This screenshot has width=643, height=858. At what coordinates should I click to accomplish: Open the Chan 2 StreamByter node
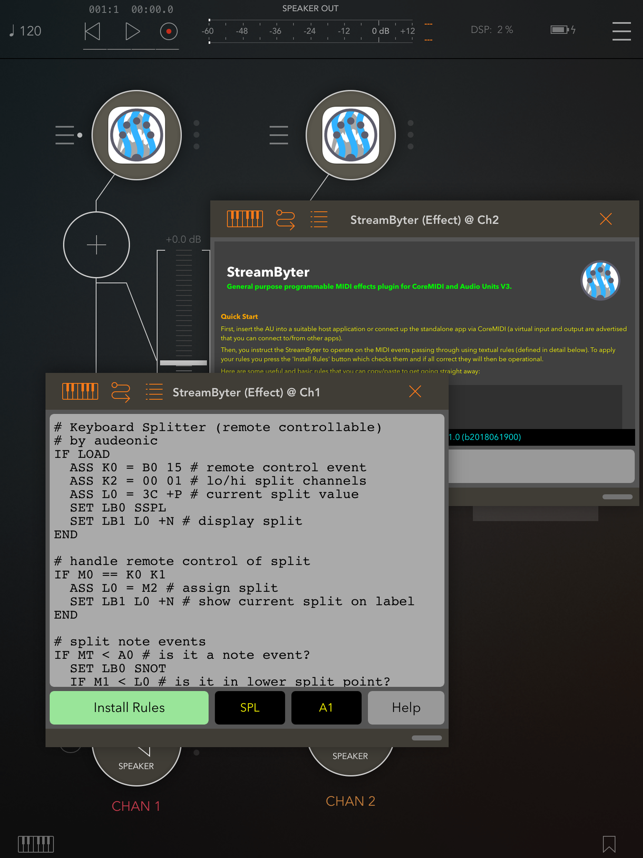pyautogui.click(x=351, y=135)
